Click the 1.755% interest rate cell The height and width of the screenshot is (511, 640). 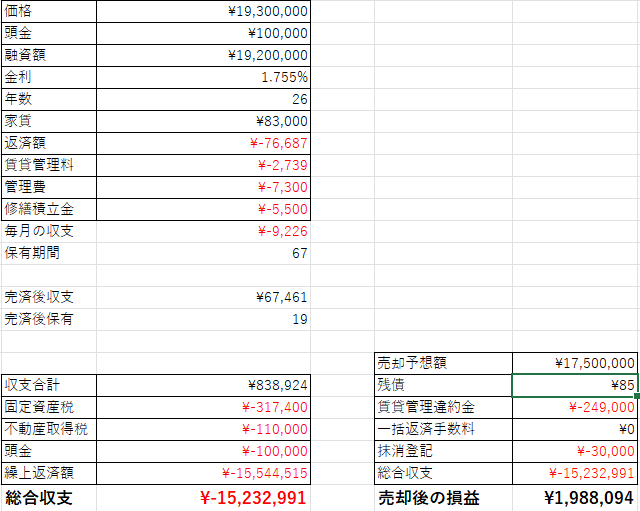click(203, 78)
